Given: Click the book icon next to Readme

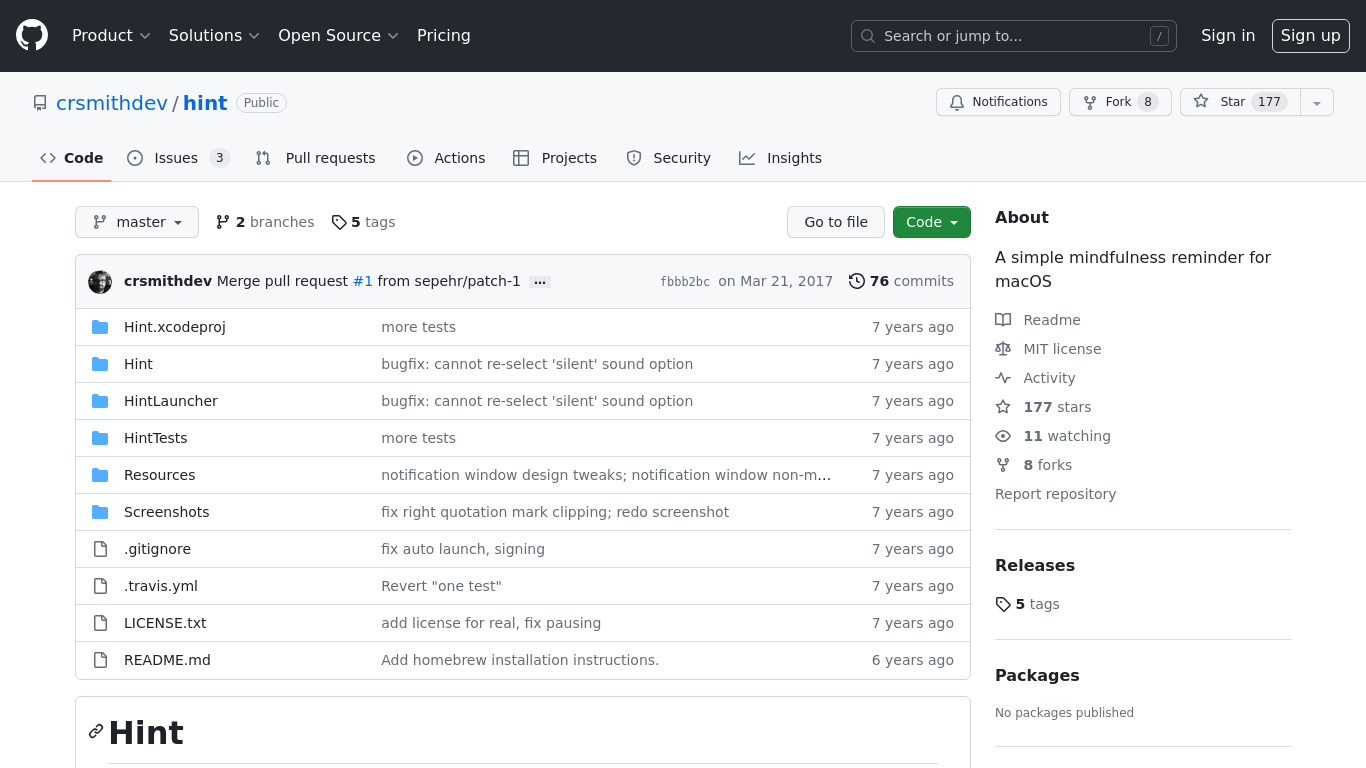Looking at the screenshot, I should [x=1003, y=320].
